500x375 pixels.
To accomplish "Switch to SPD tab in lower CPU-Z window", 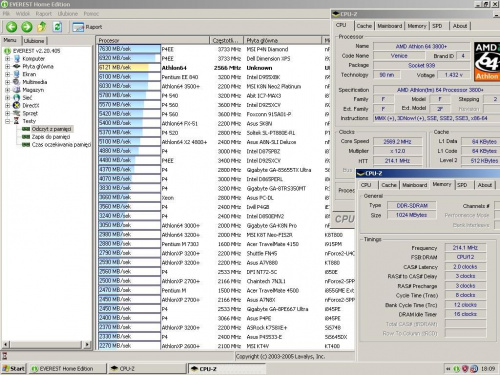I will coord(462,185).
